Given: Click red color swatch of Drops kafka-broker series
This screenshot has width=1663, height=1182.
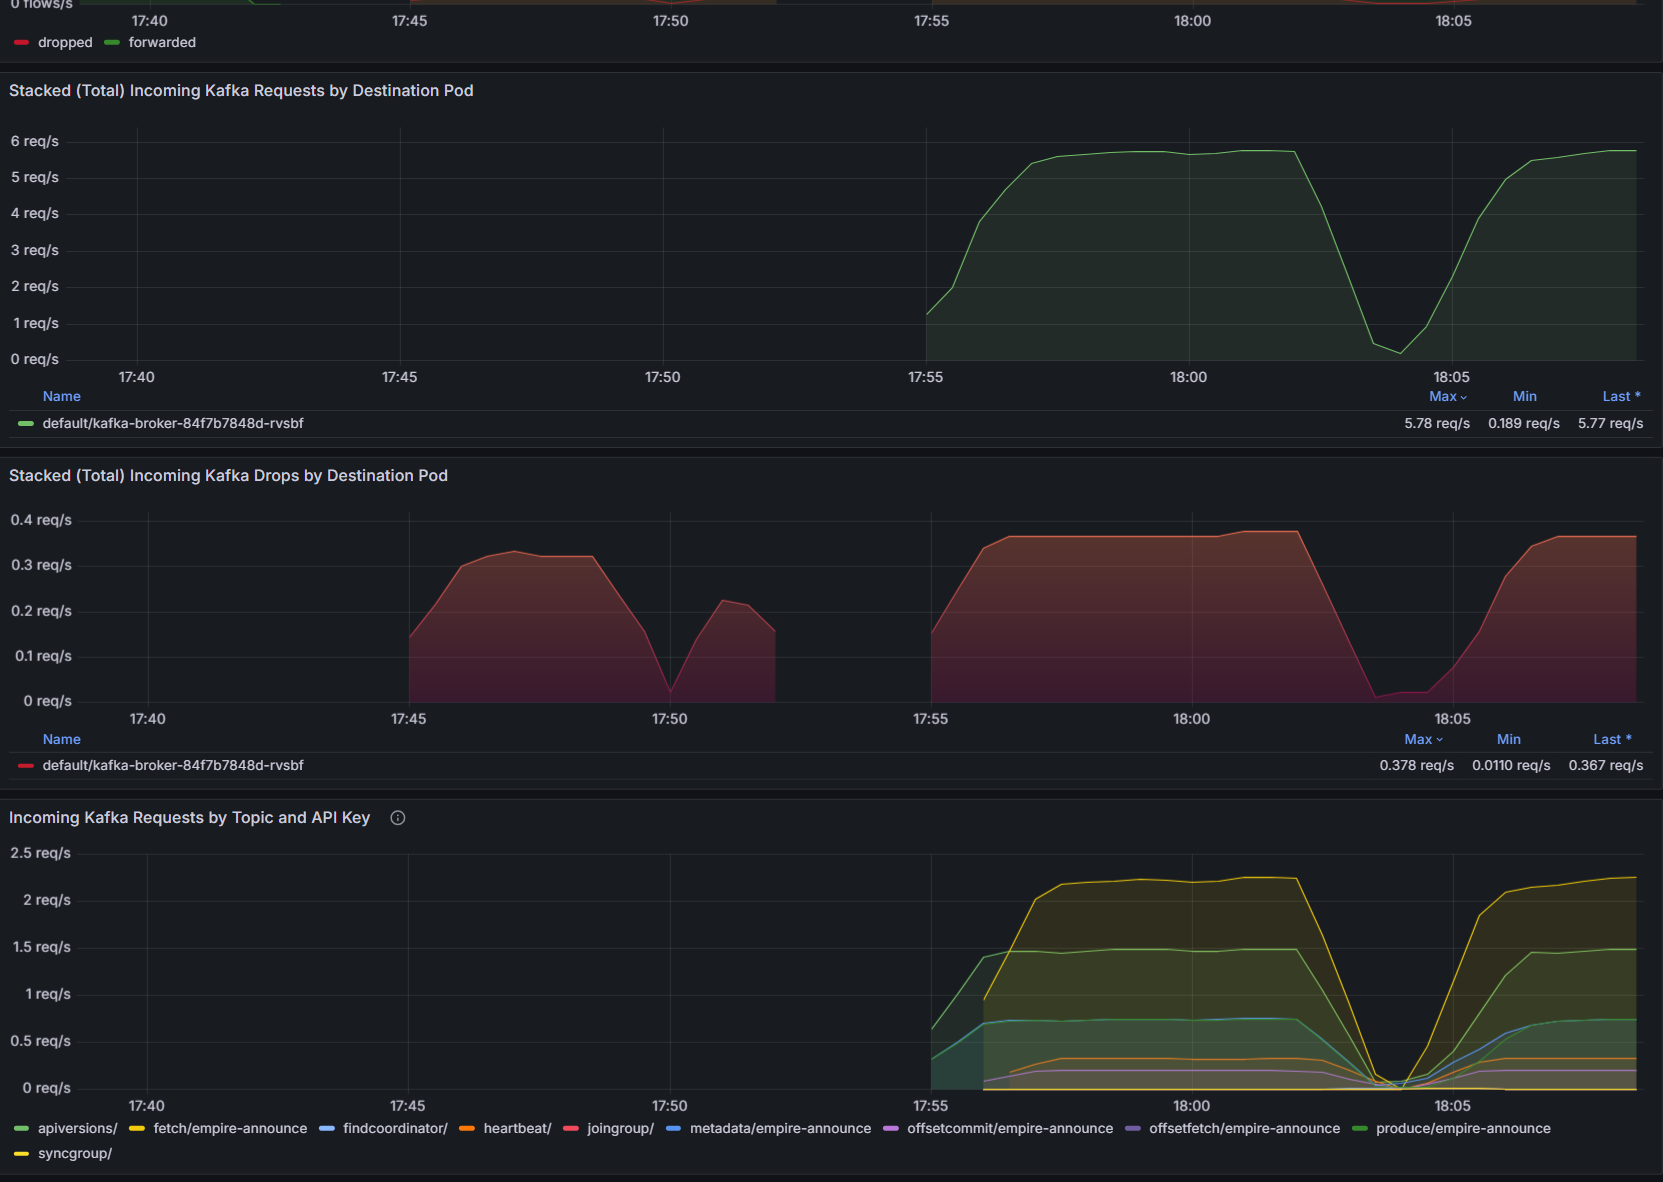Looking at the screenshot, I should [x=26, y=766].
